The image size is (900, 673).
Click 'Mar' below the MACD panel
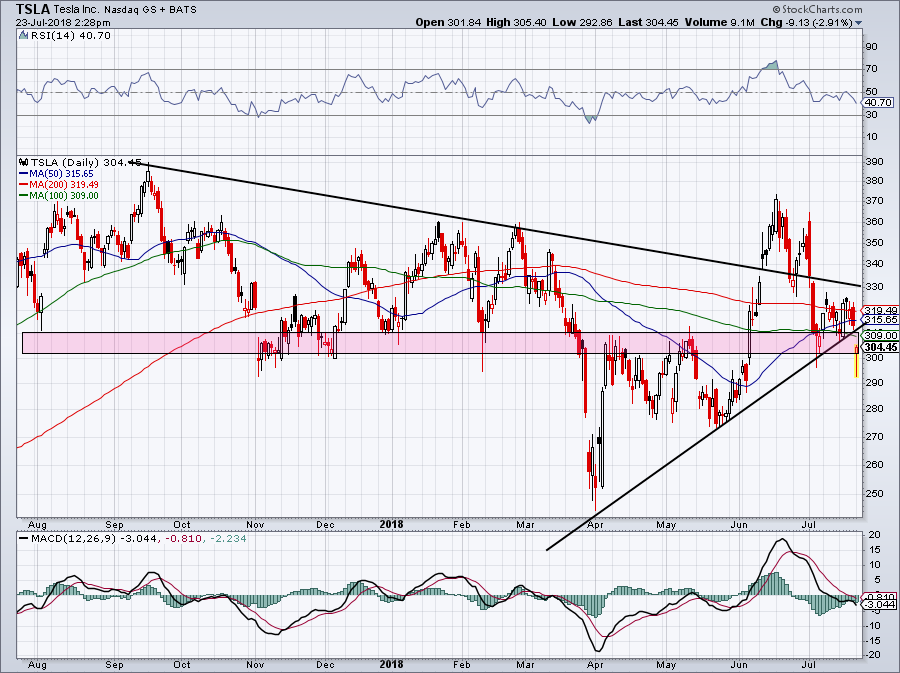click(525, 665)
